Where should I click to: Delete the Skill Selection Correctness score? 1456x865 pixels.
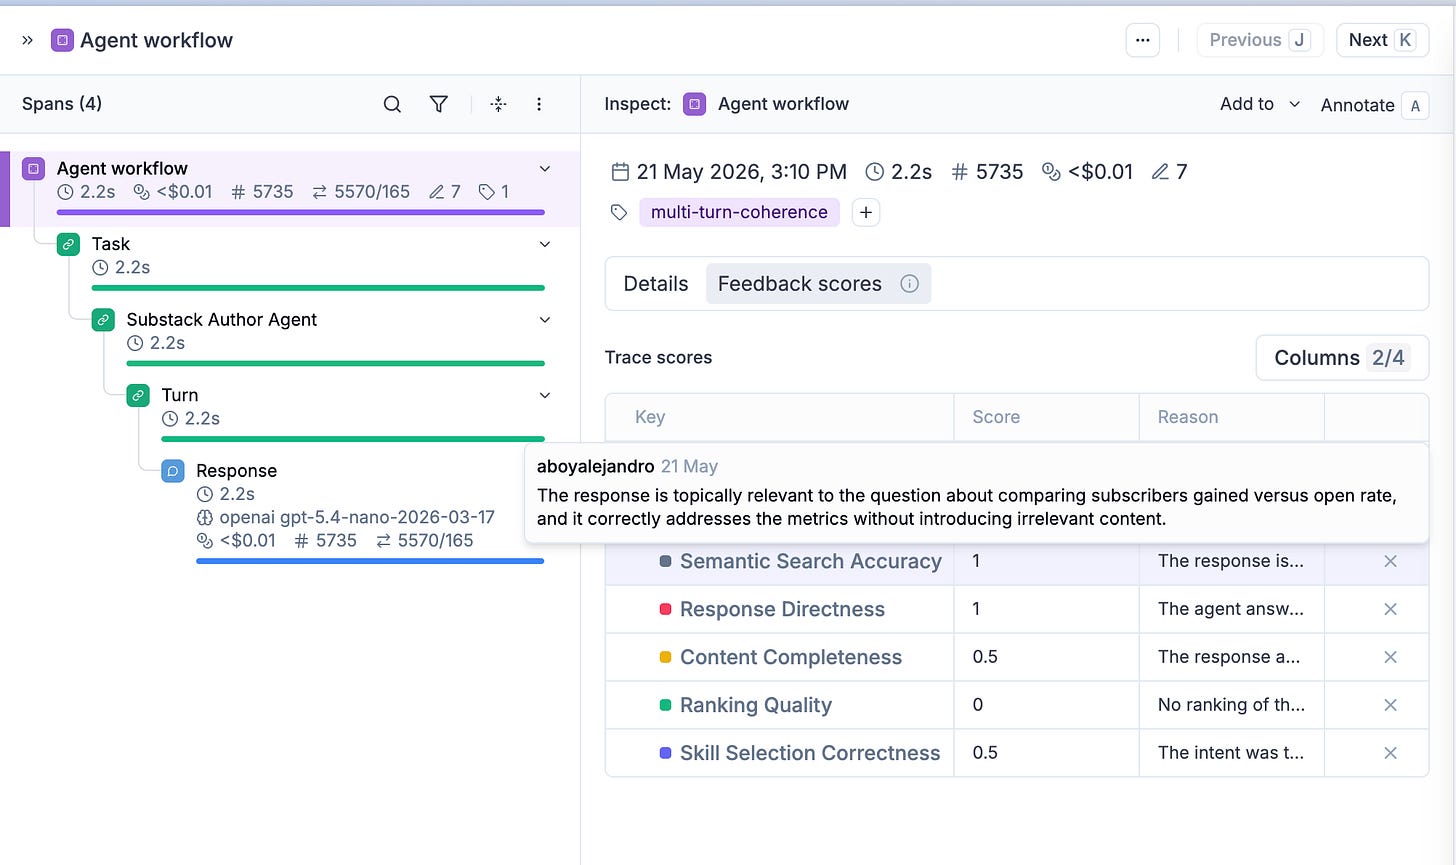1390,753
